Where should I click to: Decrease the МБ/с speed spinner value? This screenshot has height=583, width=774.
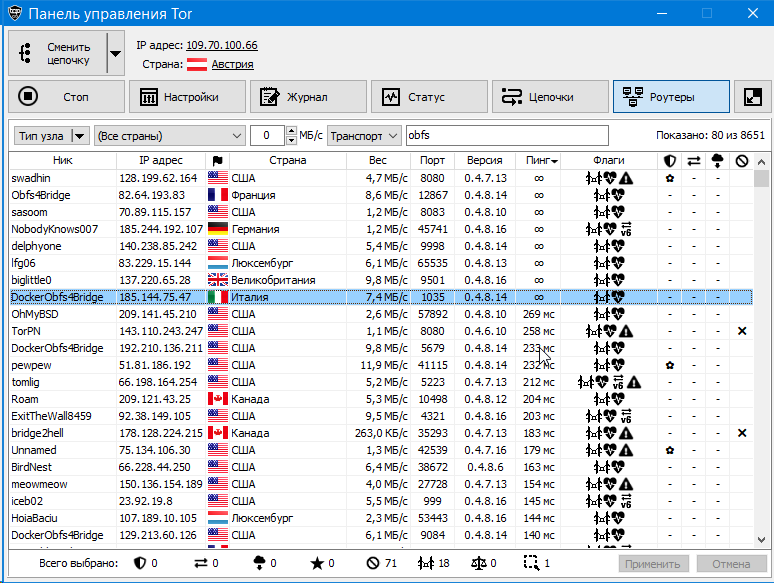[x=291, y=140]
